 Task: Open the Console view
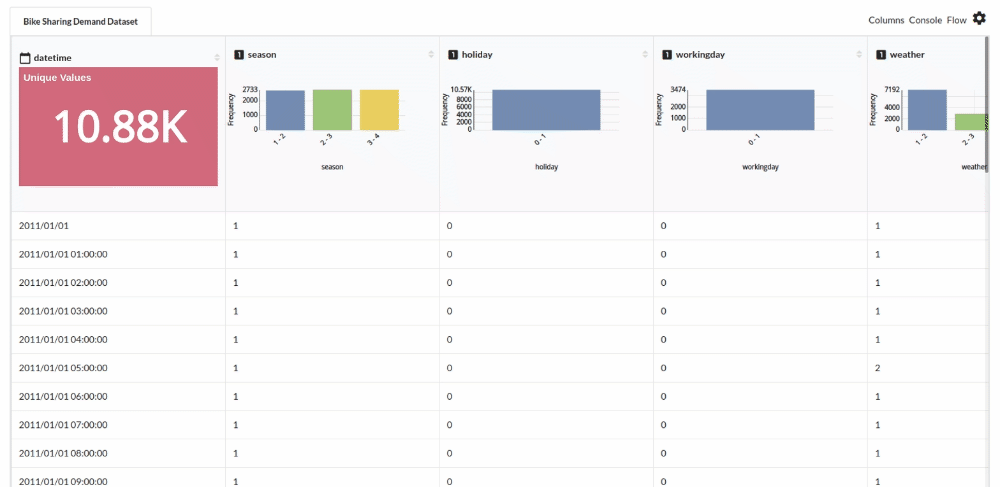click(x=925, y=20)
